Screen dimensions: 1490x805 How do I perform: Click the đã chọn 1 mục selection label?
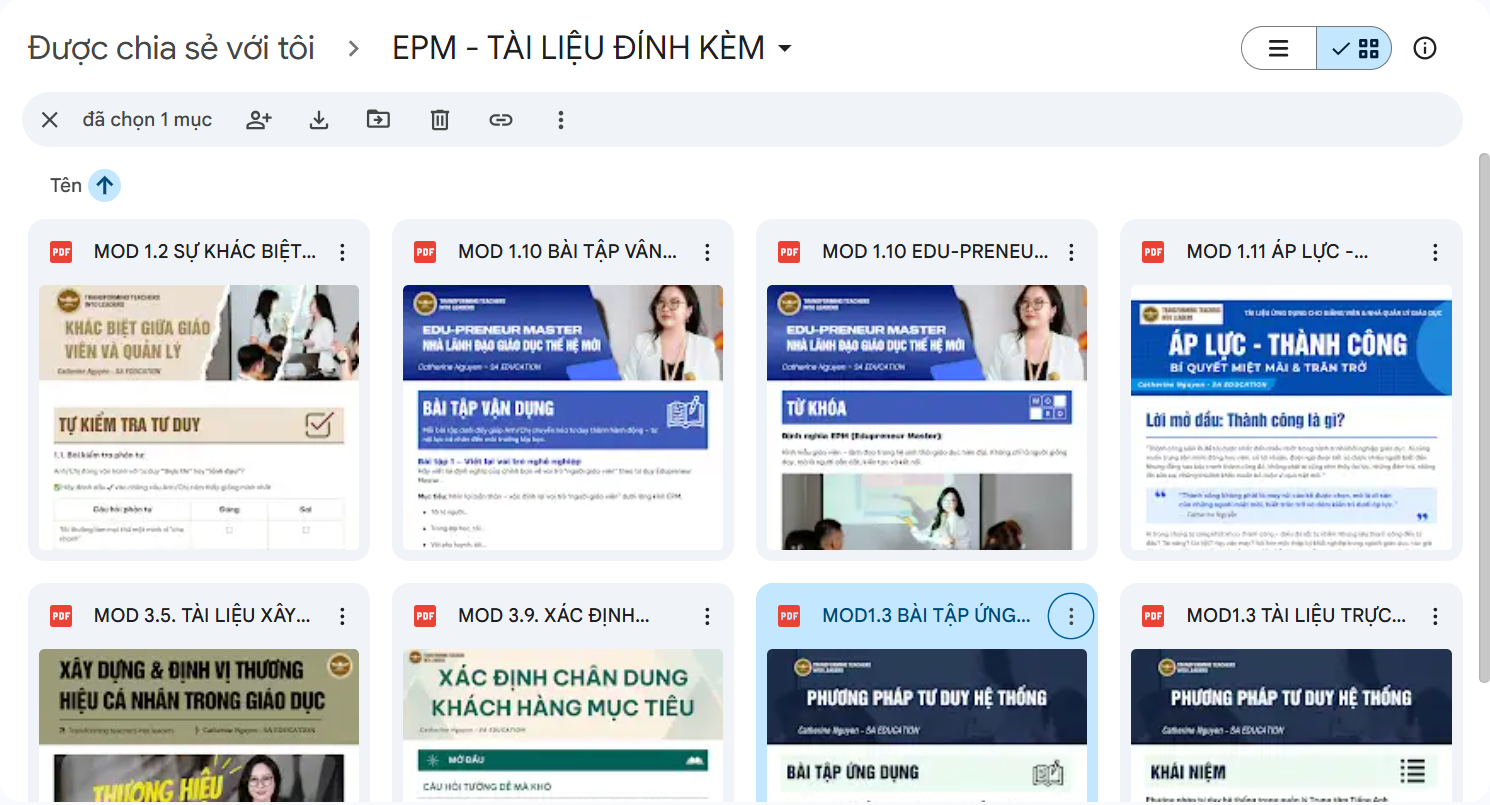click(x=147, y=120)
